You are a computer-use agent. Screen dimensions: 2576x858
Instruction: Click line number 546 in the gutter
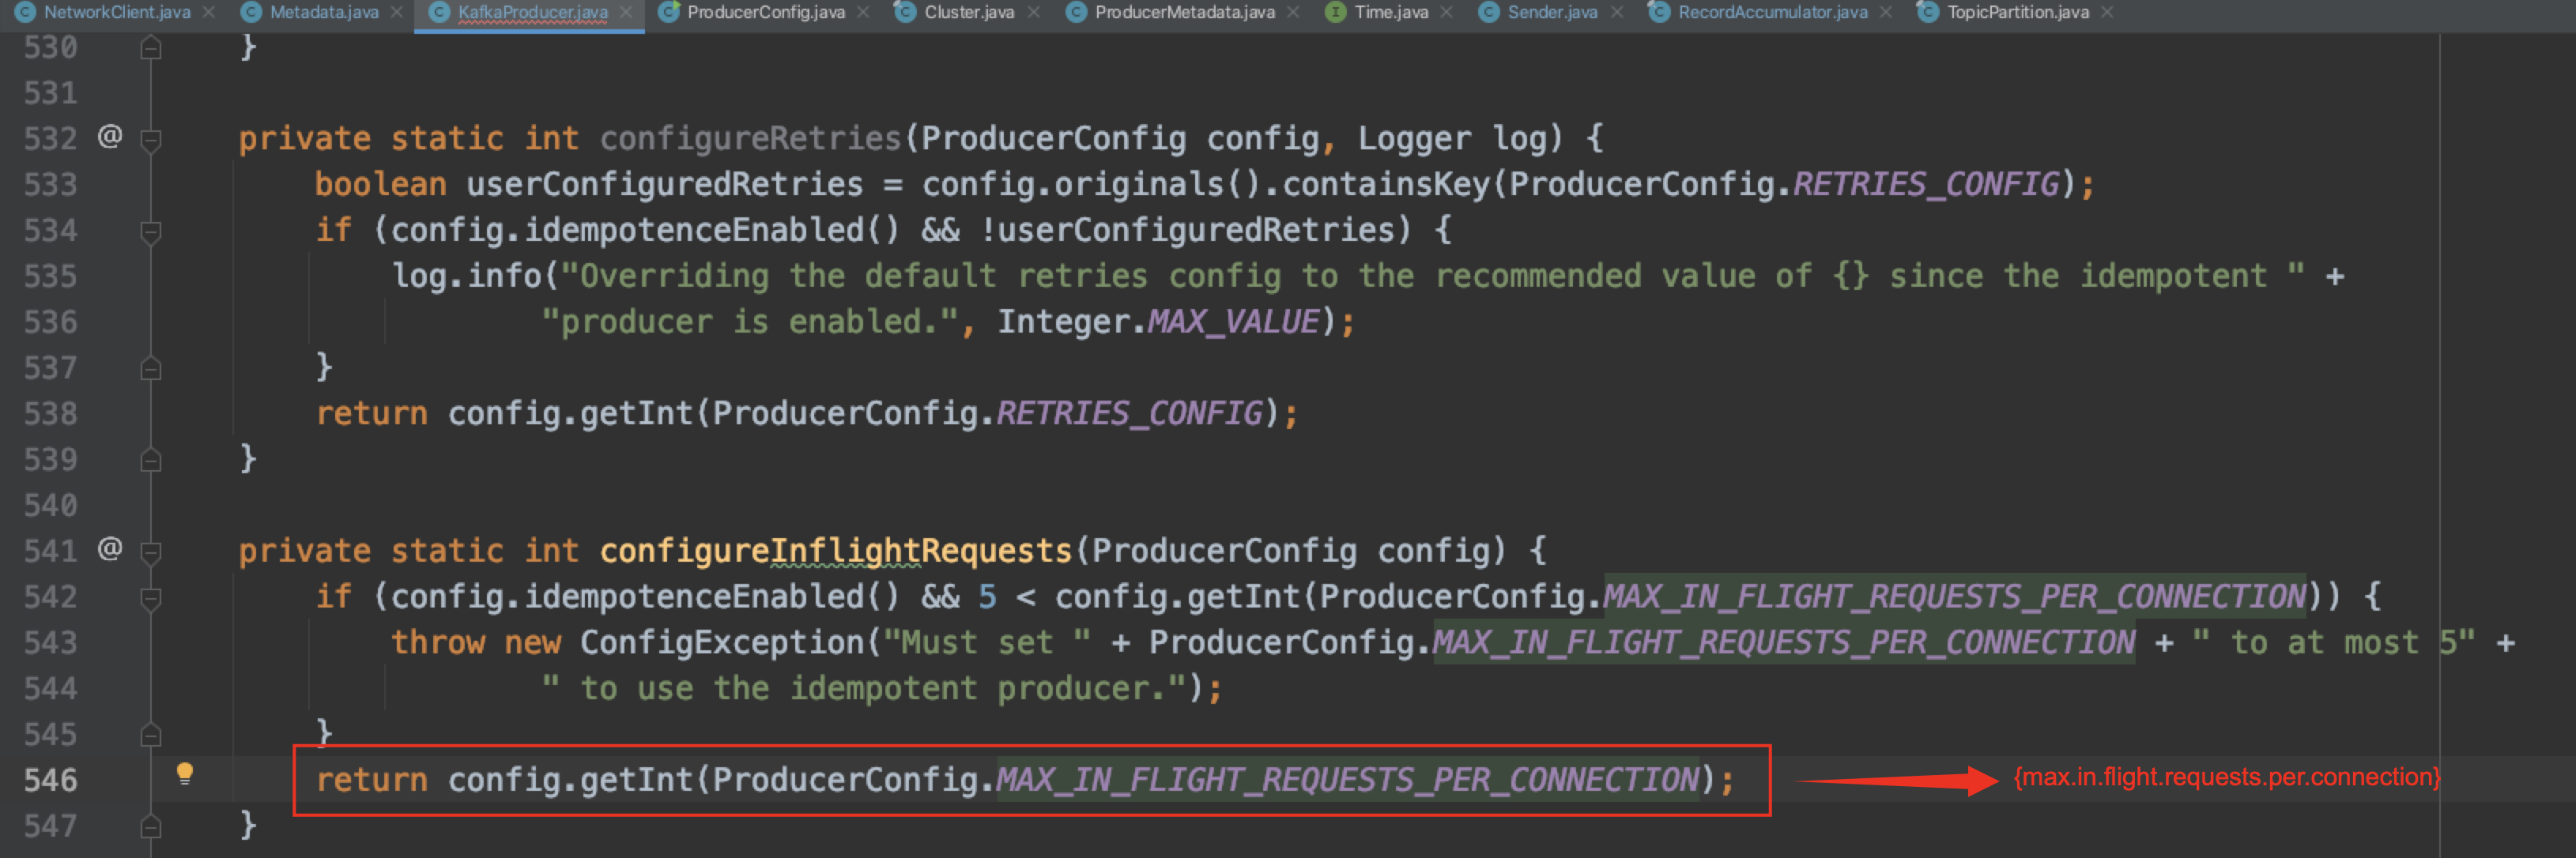(50, 780)
